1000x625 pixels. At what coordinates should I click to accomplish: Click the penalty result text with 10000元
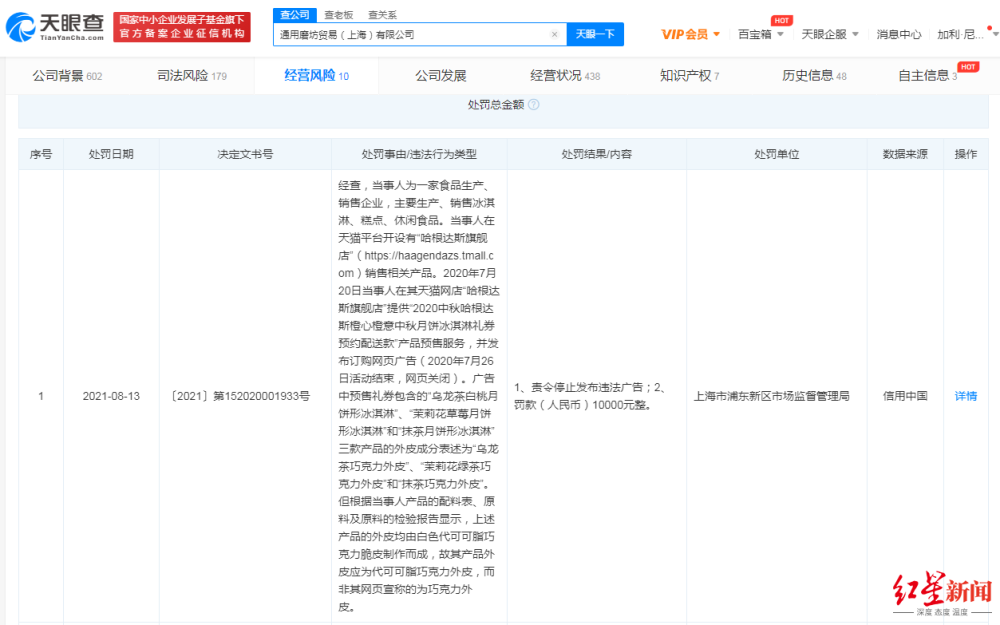tap(591, 396)
